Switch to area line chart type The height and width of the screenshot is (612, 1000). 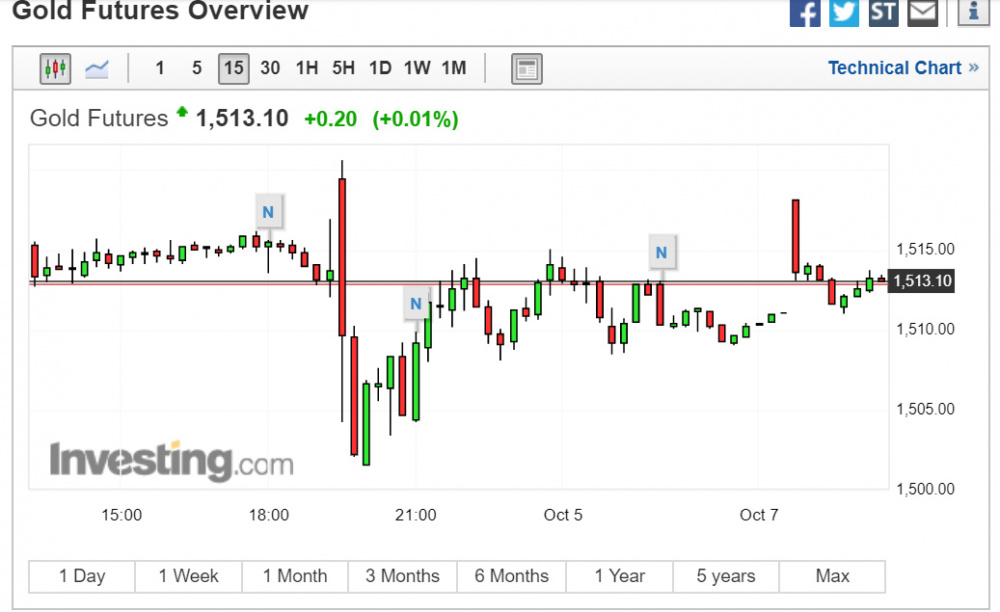(96, 68)
